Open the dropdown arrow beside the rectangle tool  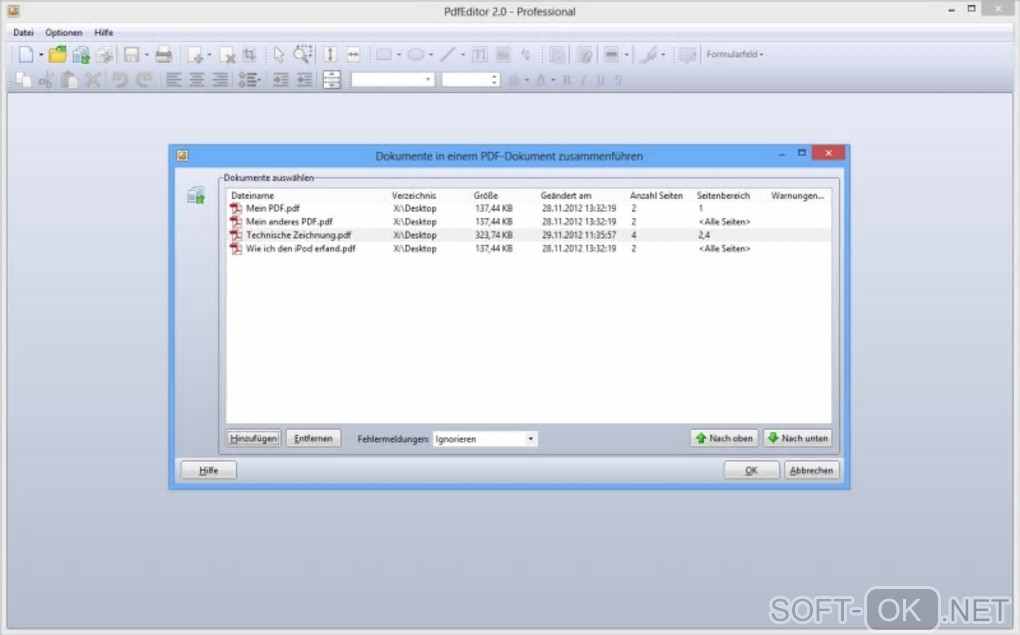(x=399, y=55)
